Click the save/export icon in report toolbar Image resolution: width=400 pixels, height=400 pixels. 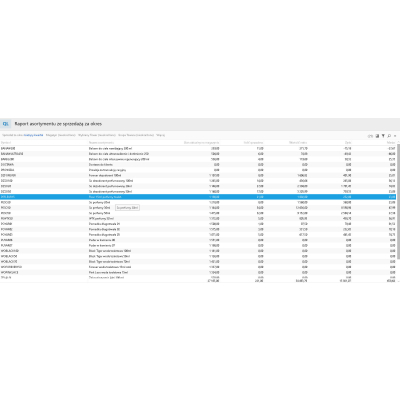tap(377, 136)
